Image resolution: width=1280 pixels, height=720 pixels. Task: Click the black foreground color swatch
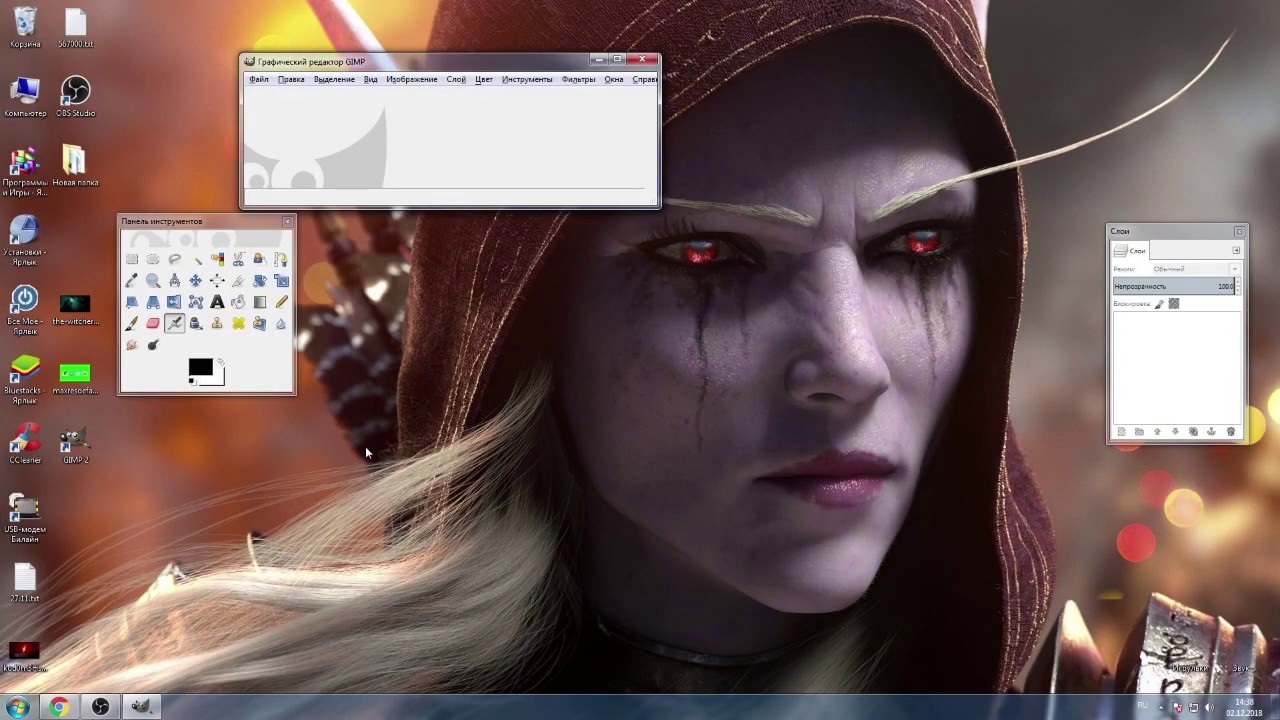coord(200,366)
